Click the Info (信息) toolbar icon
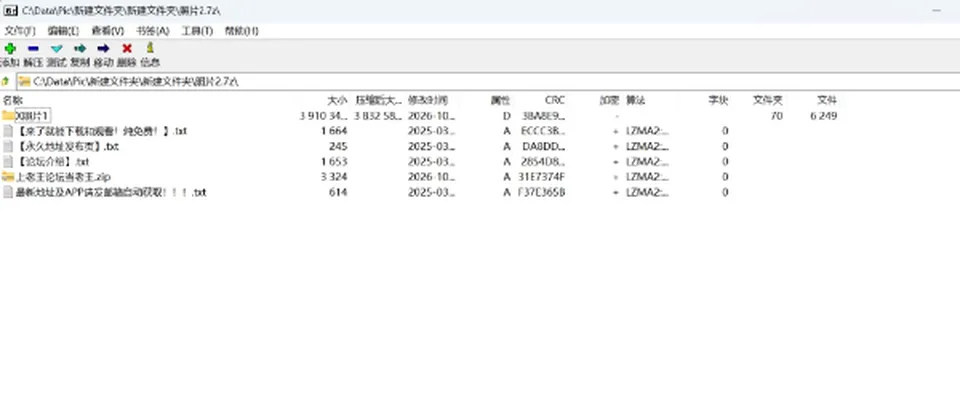This screenshot has height=398, width=960. point(150,48)
